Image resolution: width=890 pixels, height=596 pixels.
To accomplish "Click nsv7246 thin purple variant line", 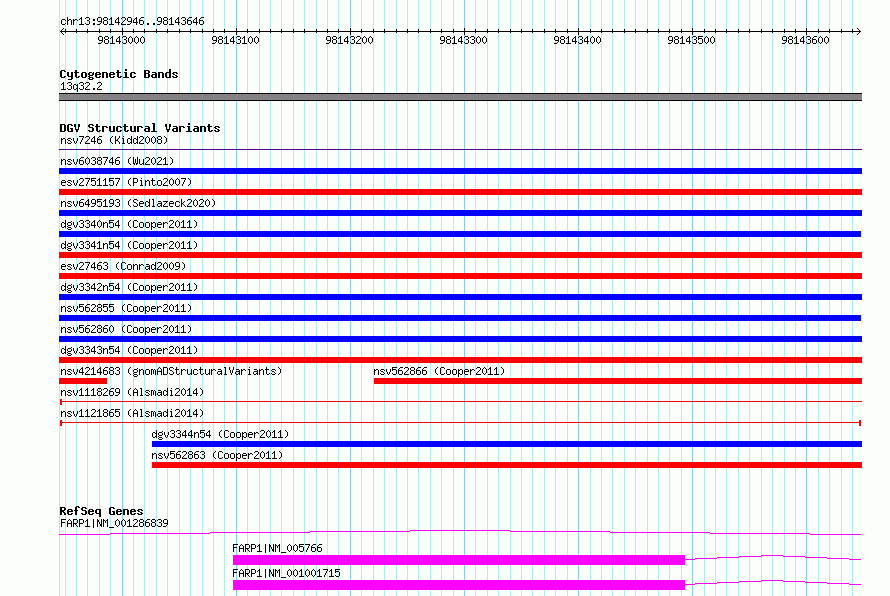I will (x=460, y=150).
